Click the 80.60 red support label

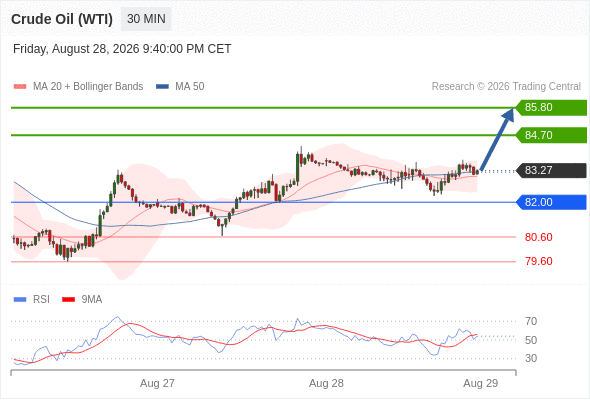tap(538, 237)
